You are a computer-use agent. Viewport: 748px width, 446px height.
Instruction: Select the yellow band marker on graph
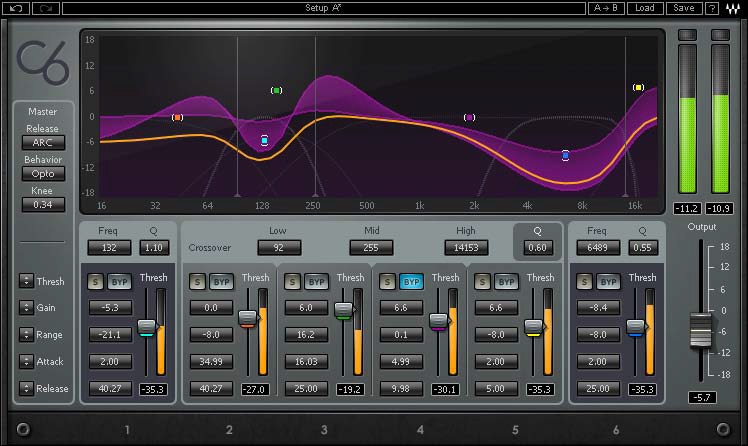(638, 88)
